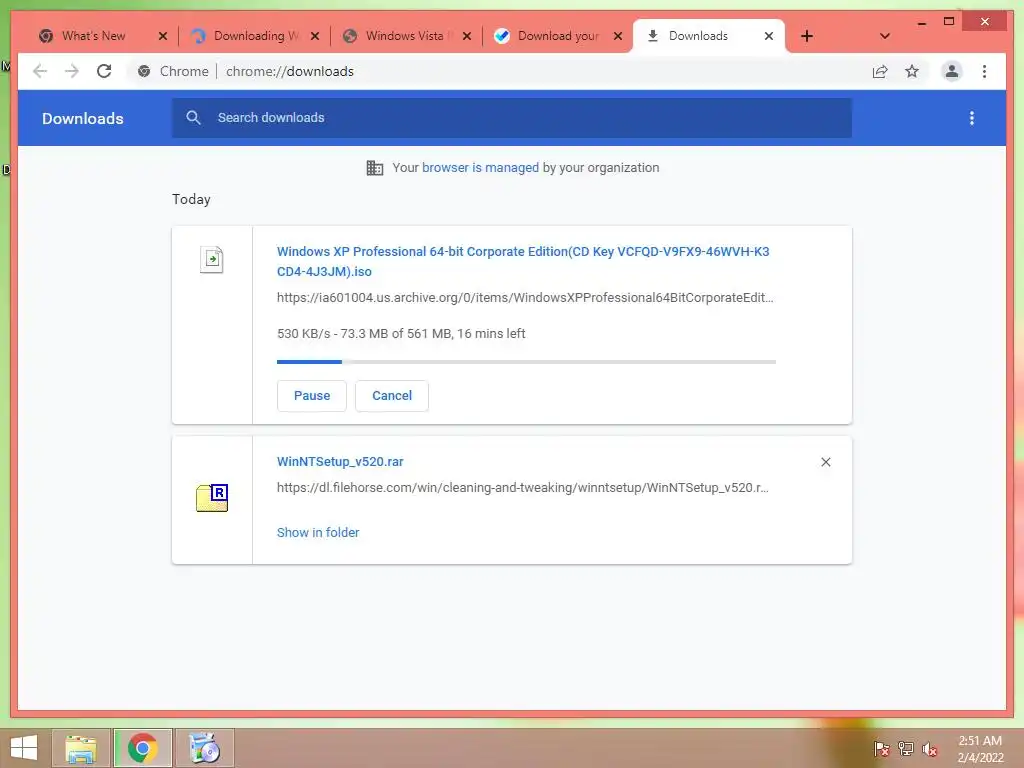
Task: Bookmark this tab with the star icon
Action: coord(912,71)
